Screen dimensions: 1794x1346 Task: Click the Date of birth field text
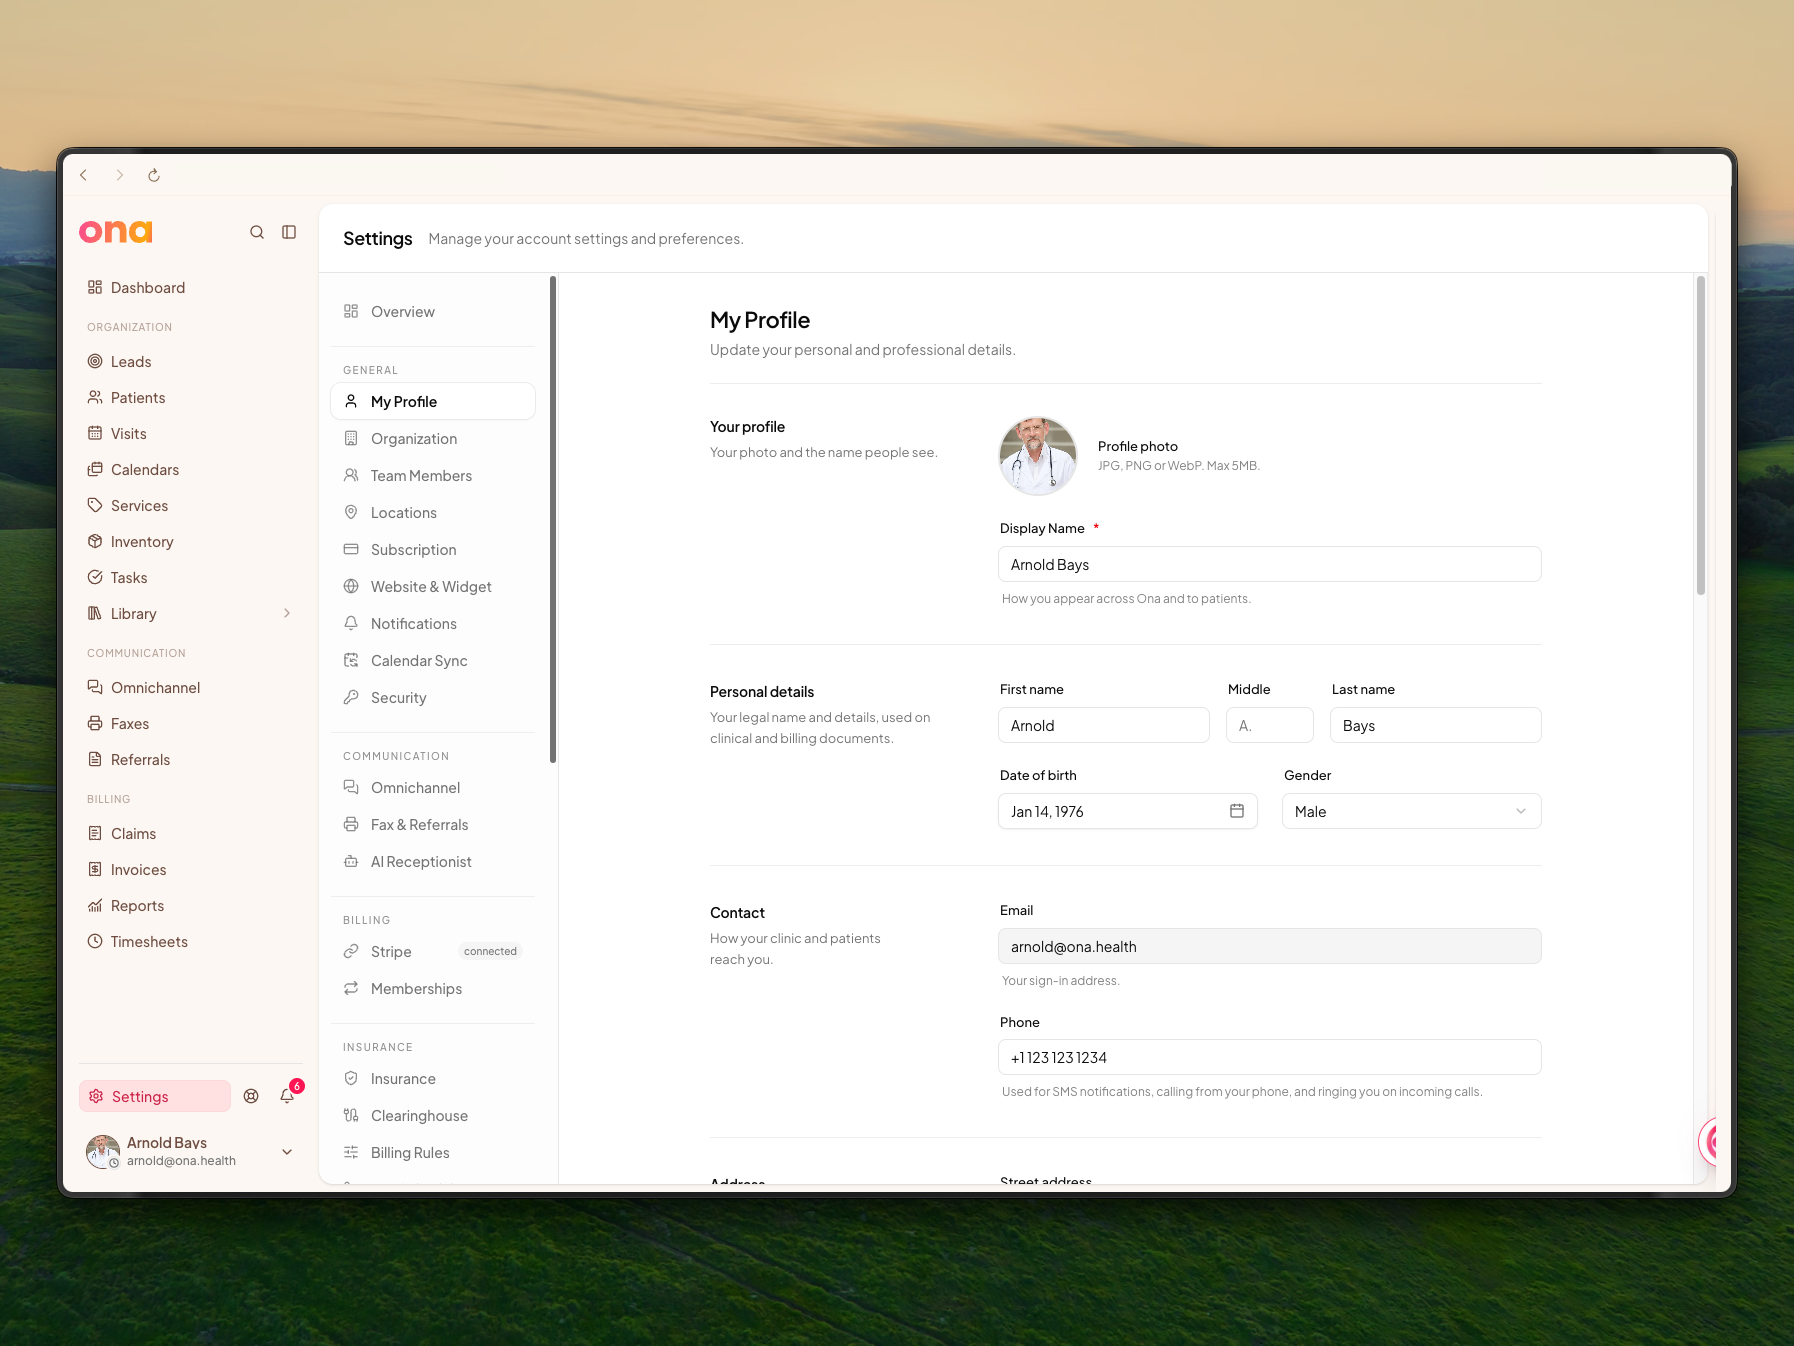point(1047,812)
